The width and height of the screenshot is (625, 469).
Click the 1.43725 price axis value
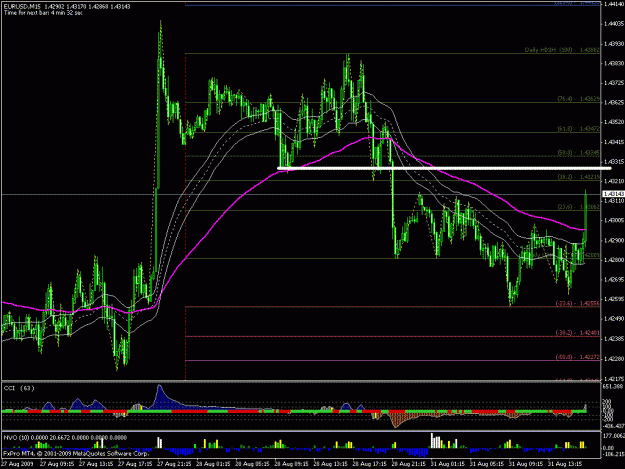[613, 83]
